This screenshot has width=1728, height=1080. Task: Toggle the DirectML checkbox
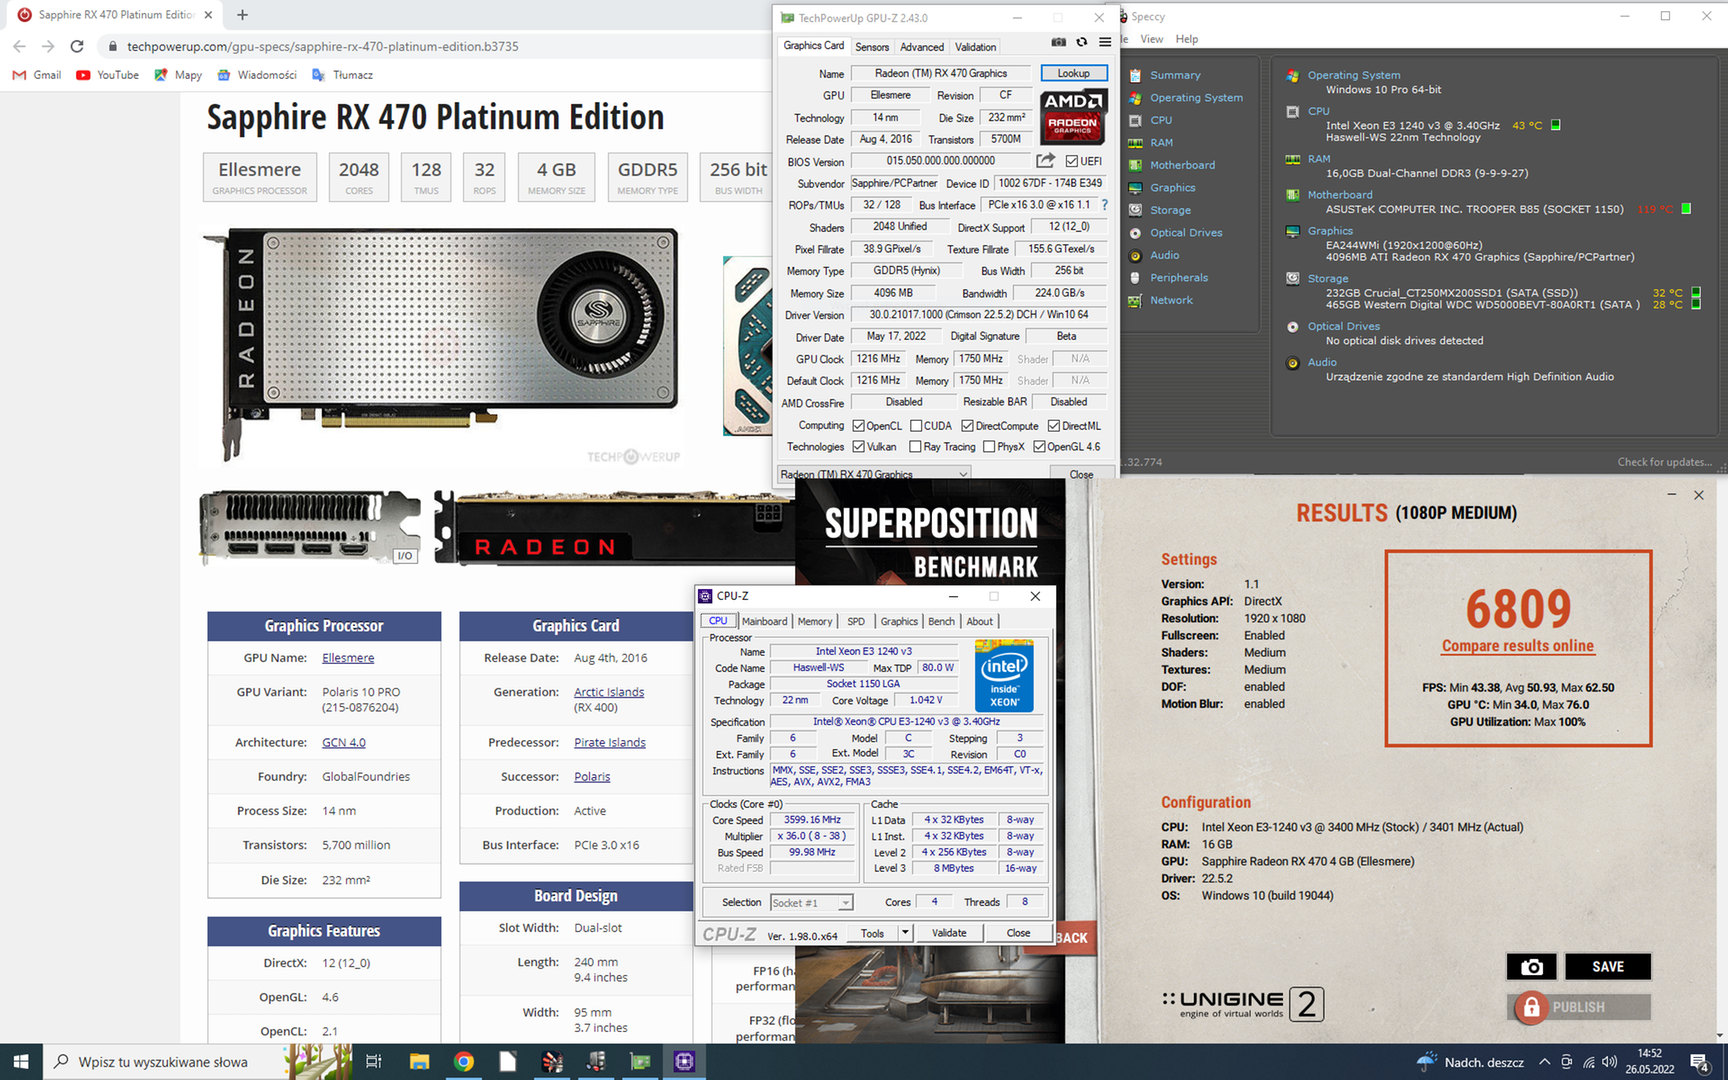[x=1053, y=426]
